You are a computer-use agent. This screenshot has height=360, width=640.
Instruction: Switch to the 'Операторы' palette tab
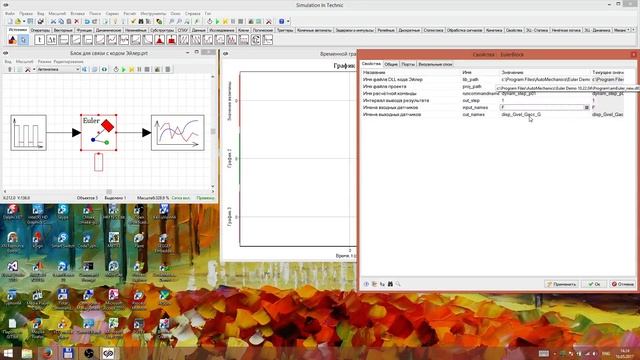pos(40,30)
